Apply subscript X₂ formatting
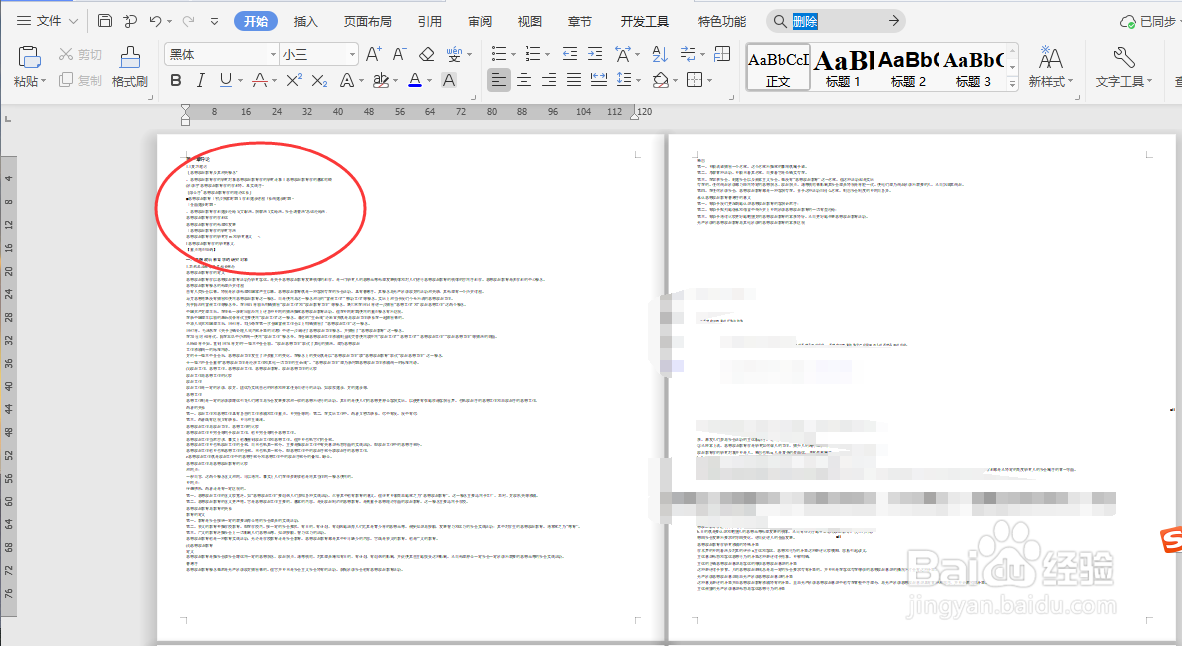Image resolution: width=1182 pixels, height=646 pixels. pos(320,80)
